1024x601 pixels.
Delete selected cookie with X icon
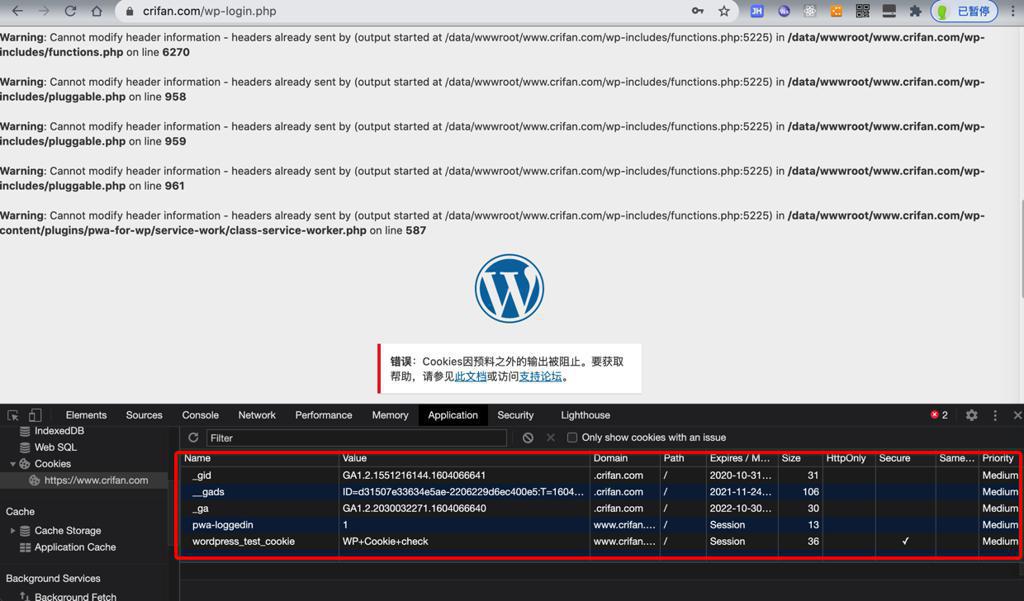click(551, 438)
